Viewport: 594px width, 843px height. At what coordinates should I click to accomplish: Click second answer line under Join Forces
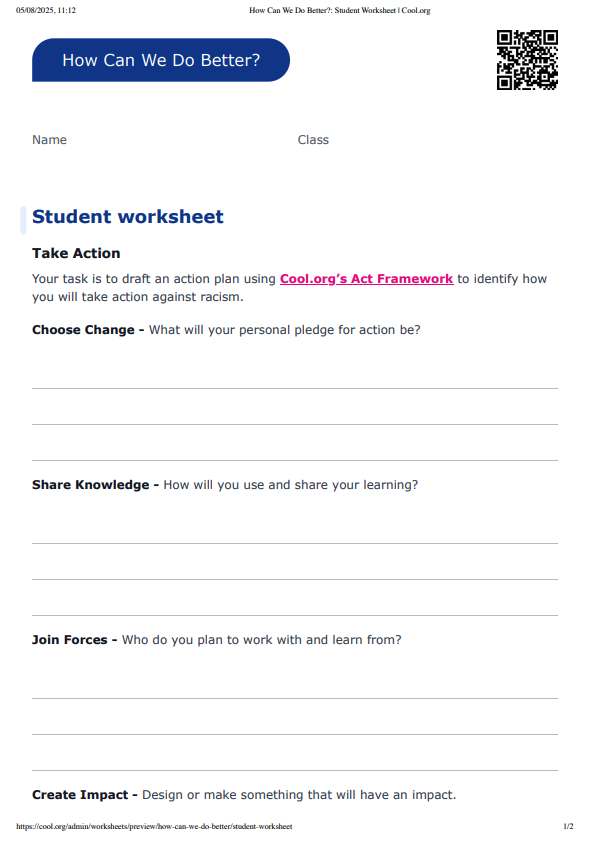coord(295,734)
